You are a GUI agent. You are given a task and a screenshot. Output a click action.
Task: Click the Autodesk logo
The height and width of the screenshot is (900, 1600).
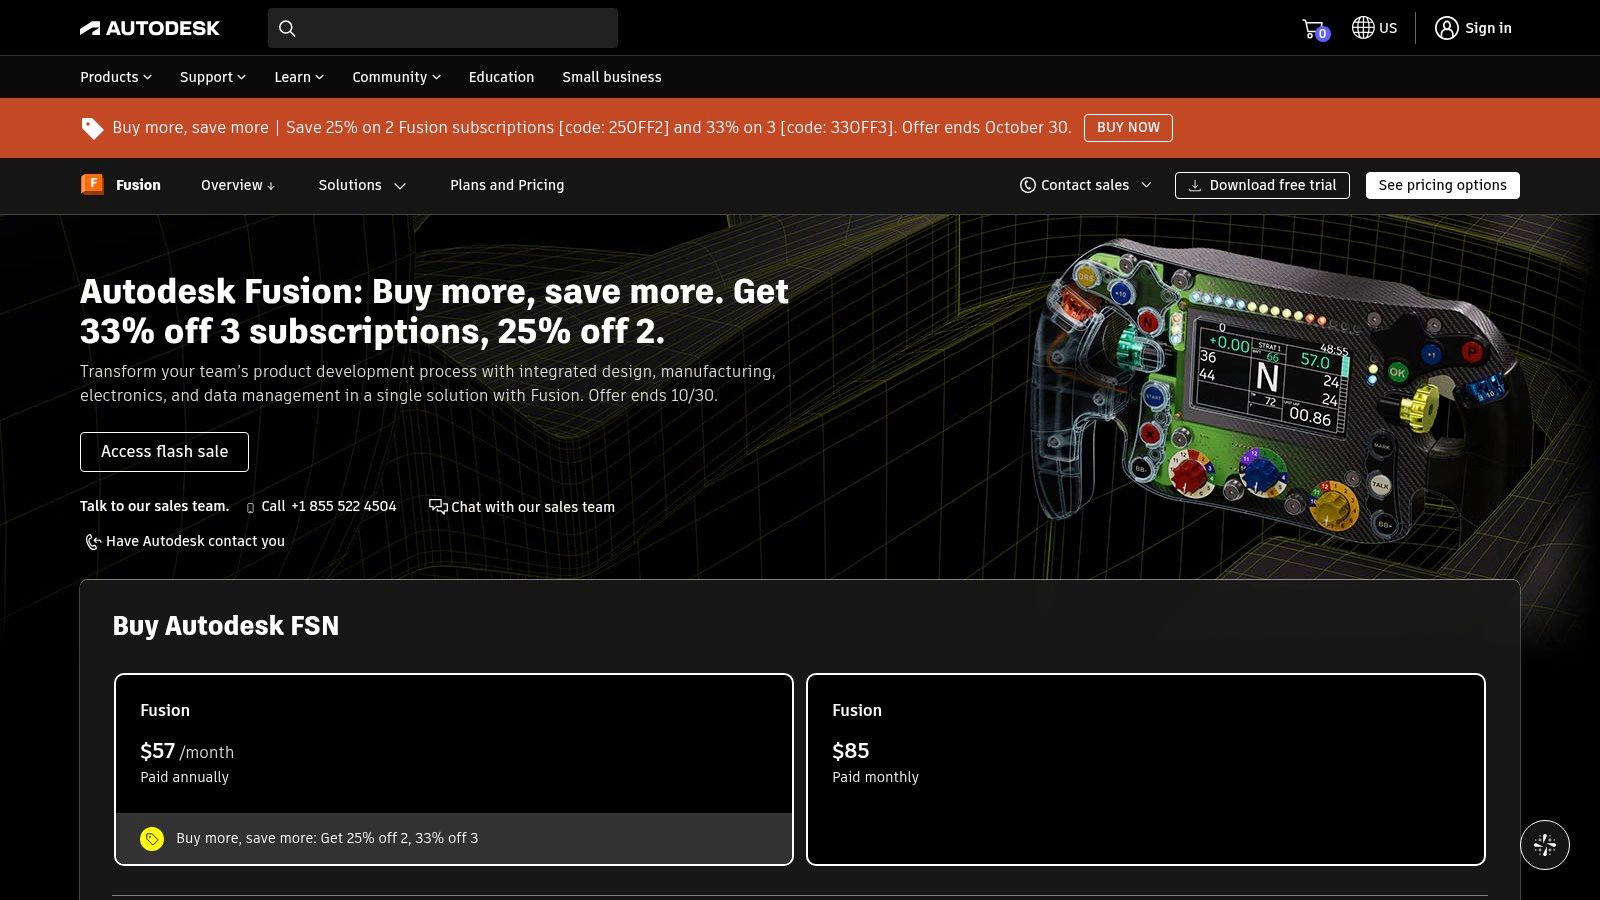pyautogui.click(x=150, y=28)
